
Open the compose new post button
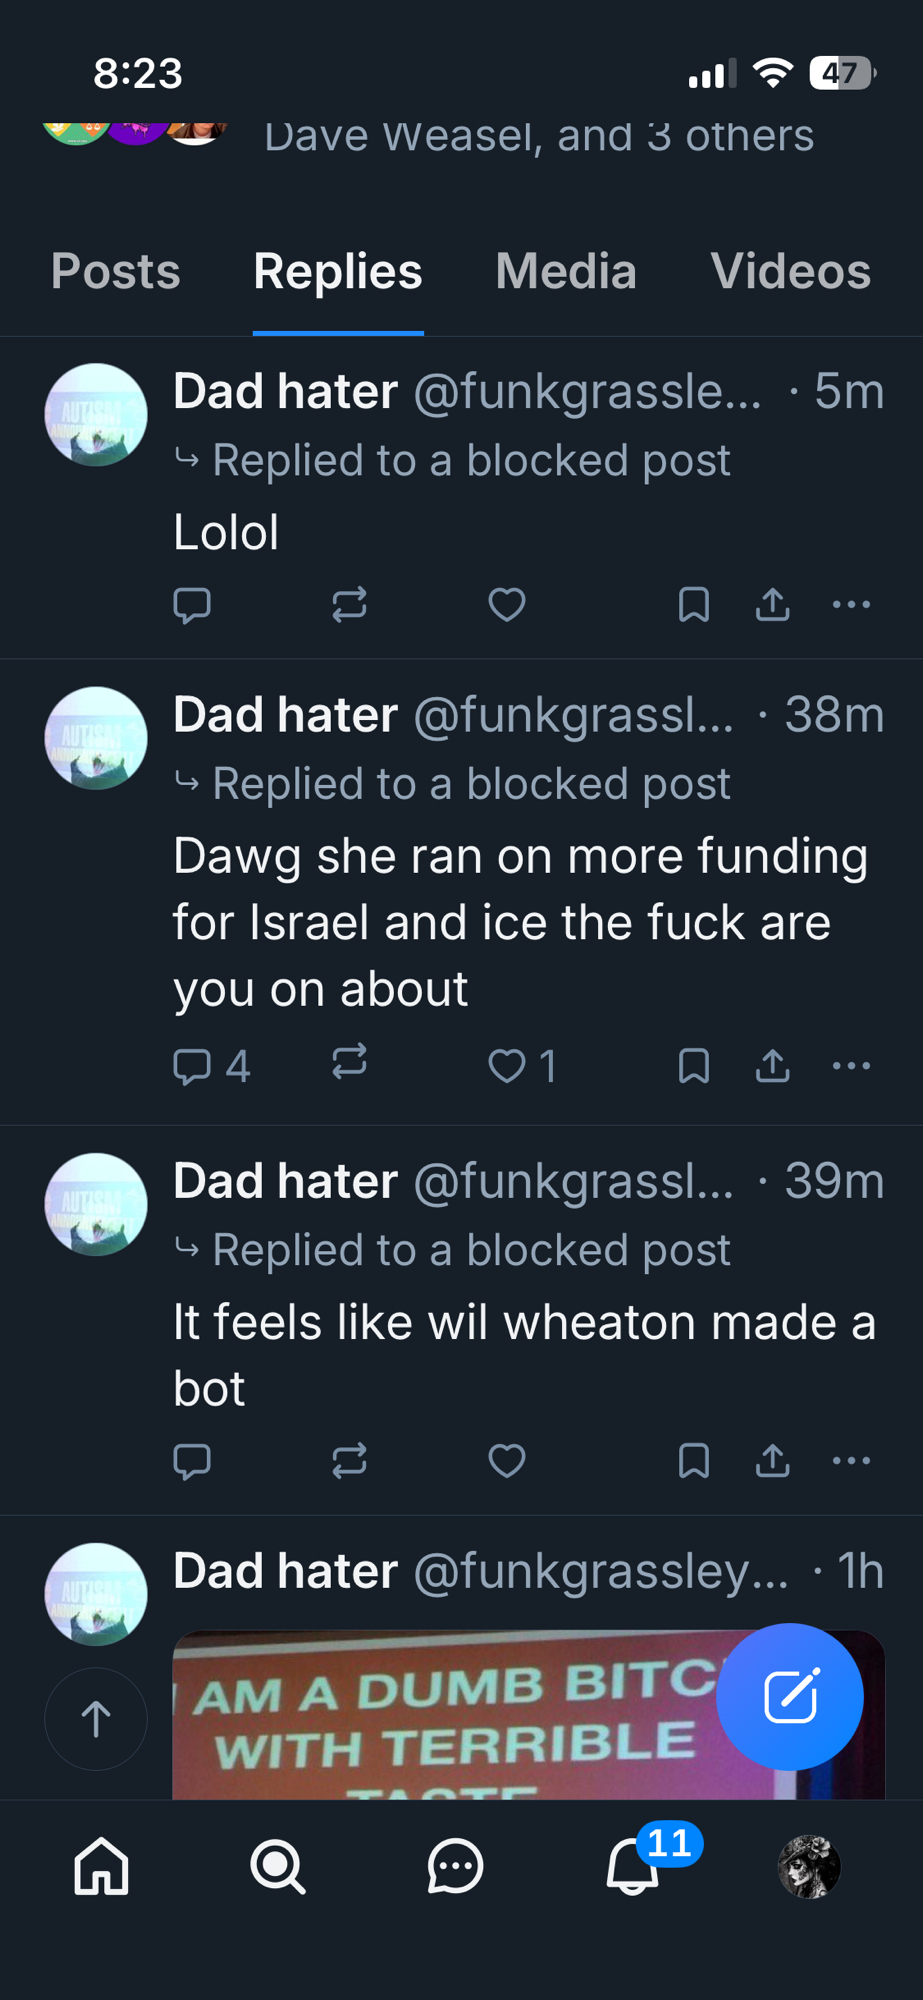[x=790, y=1696]
